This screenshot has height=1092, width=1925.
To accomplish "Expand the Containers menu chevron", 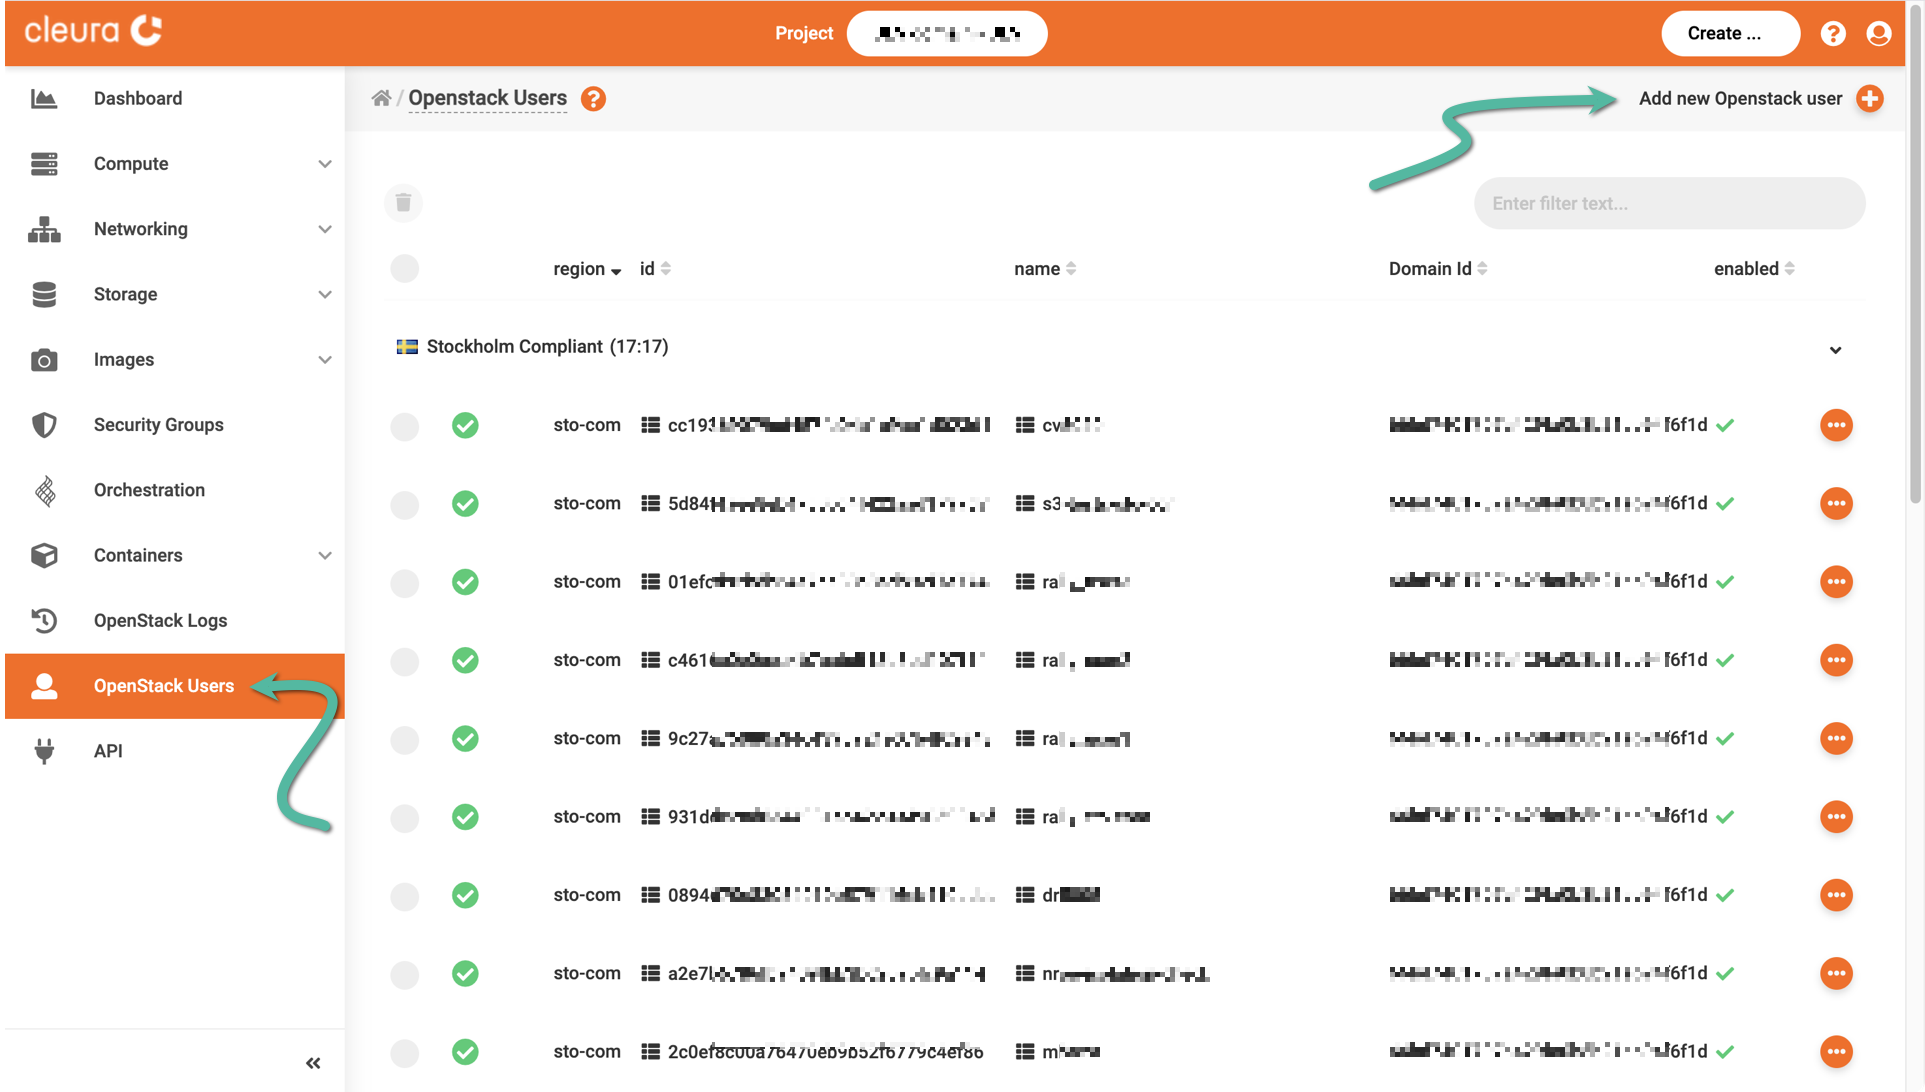I will (324, 555).
